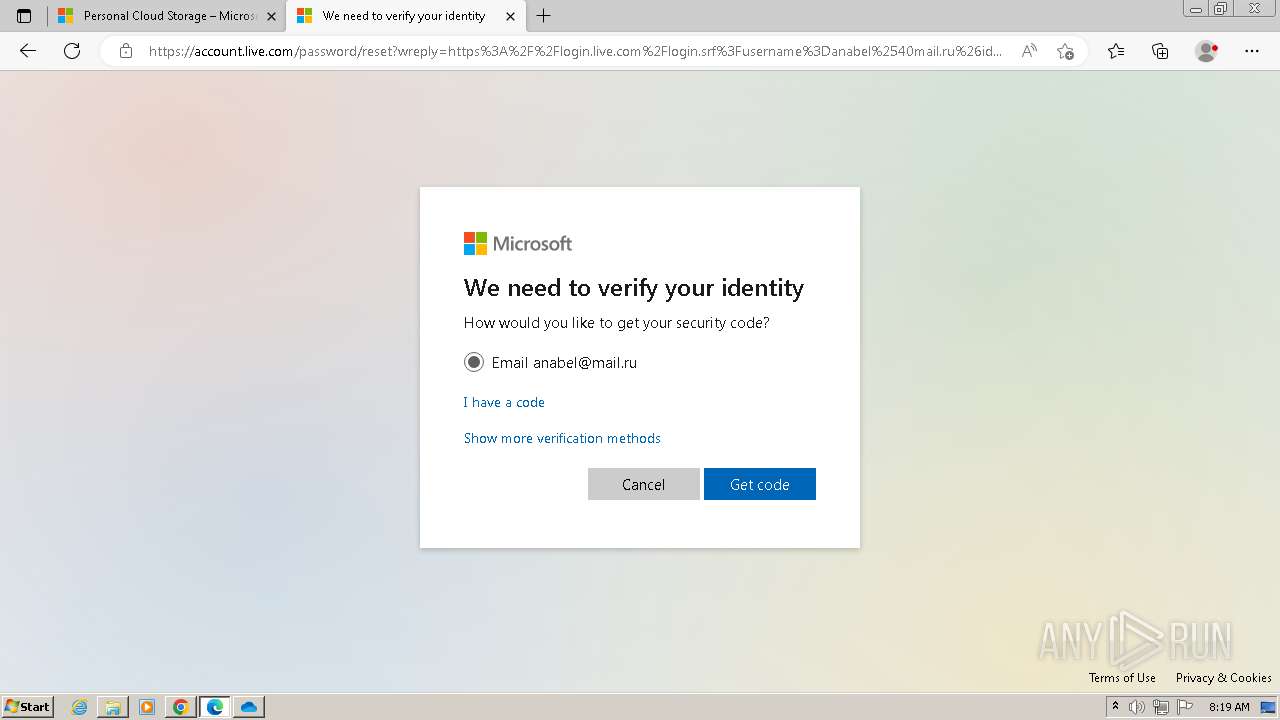The height and width of the screenshot is (720, 1280).
Task: Launch Google Chrome from taskbar
Action: (x=181, y=707)
